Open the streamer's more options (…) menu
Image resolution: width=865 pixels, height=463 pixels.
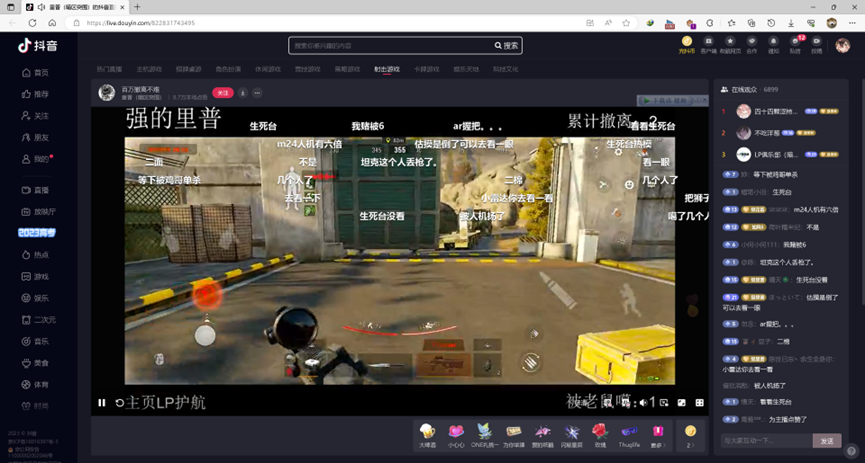257,93
